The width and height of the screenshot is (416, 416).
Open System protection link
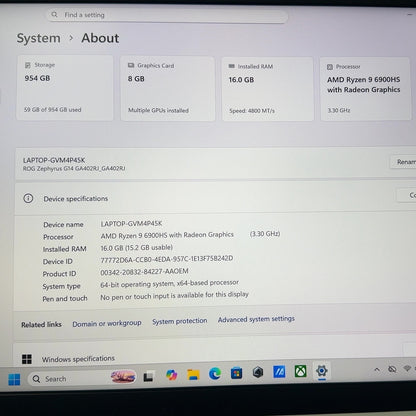(x=180, y=321)
